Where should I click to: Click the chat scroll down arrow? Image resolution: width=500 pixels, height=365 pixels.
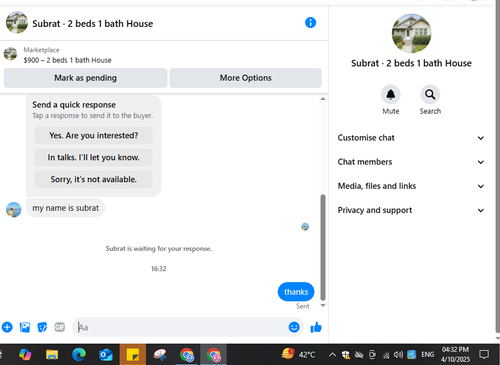pos(323,305)
